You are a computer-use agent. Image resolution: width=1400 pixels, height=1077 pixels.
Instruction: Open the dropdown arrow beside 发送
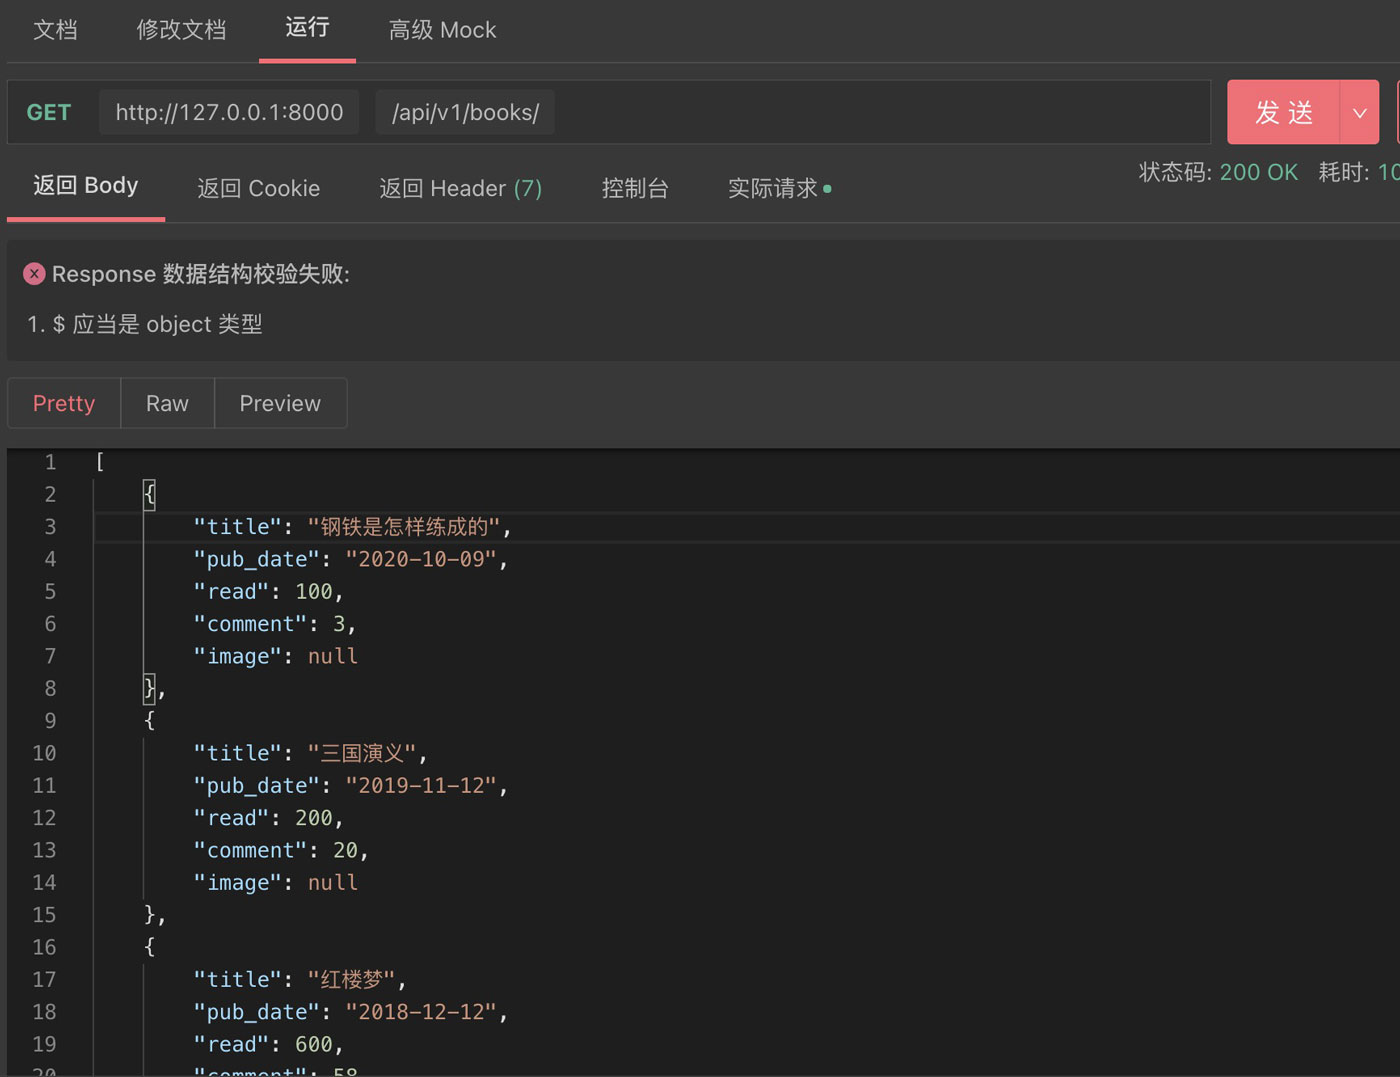pyautogui.click(x=1359, y=113)
